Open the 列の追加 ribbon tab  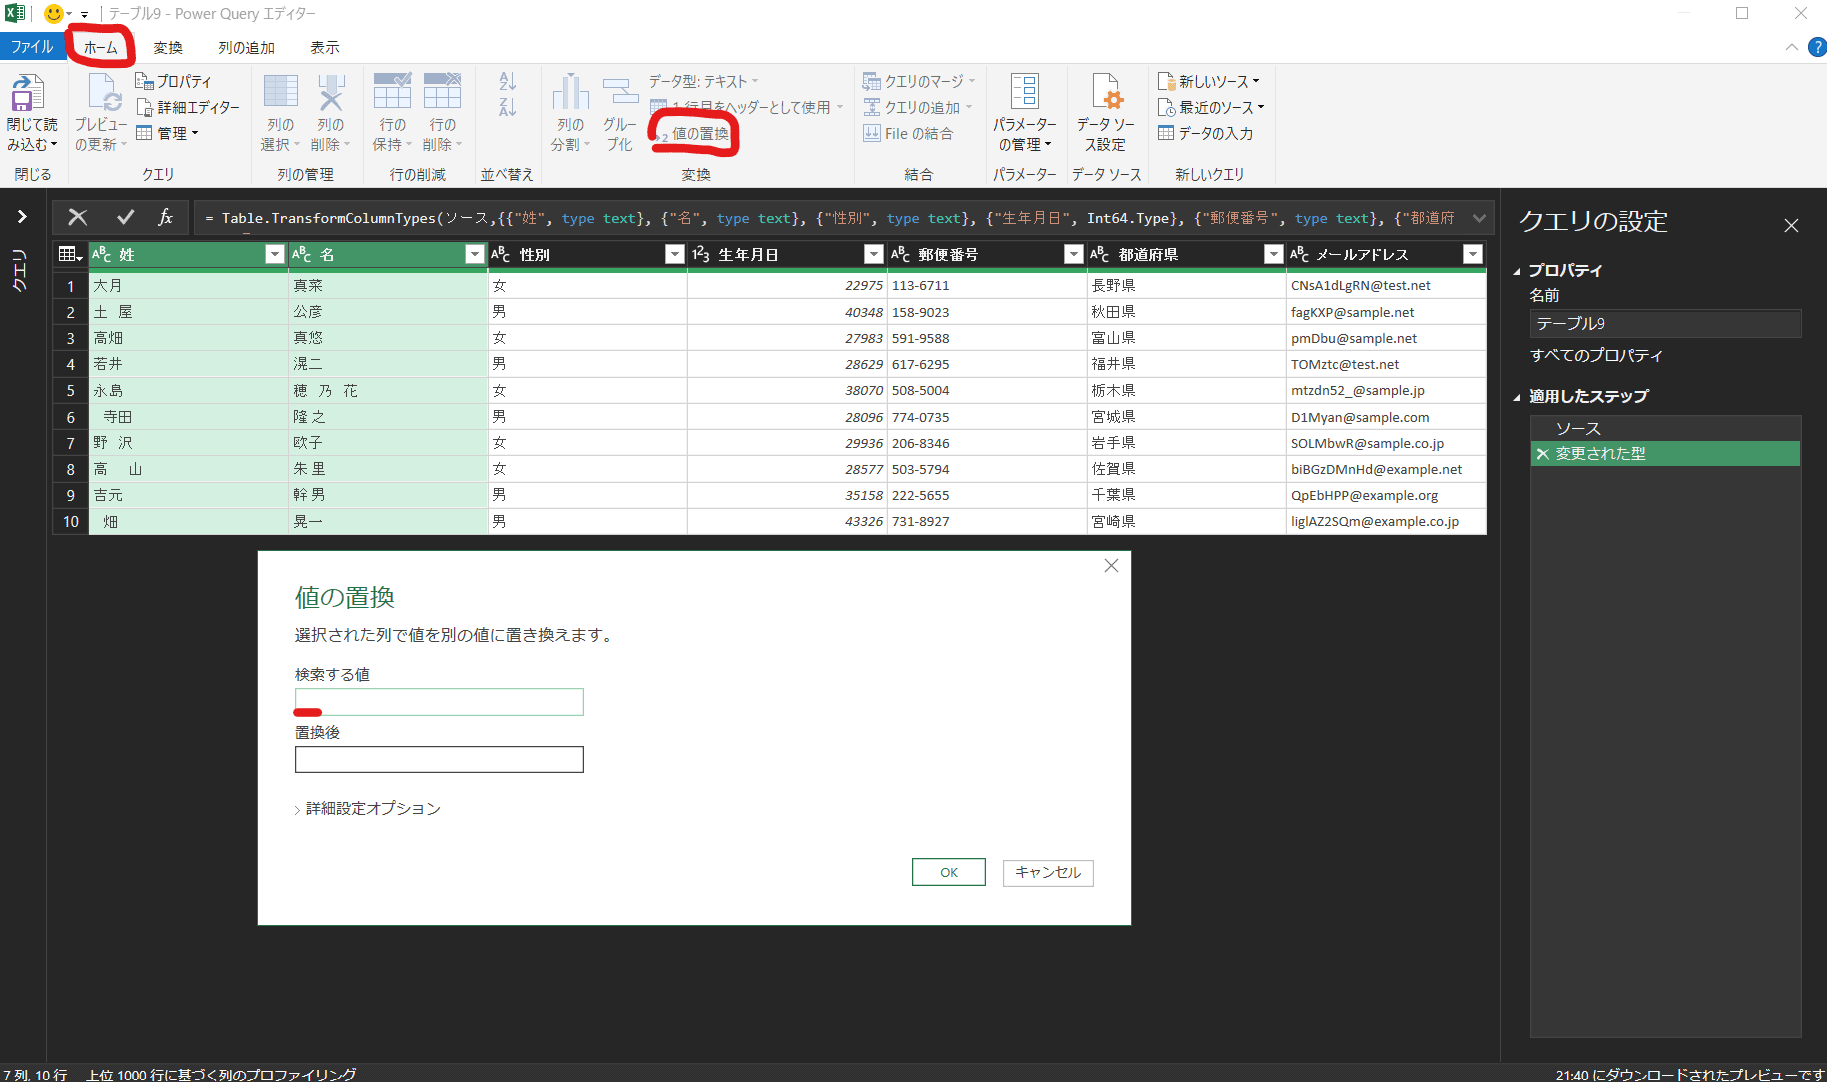click(x=246, y=48)
